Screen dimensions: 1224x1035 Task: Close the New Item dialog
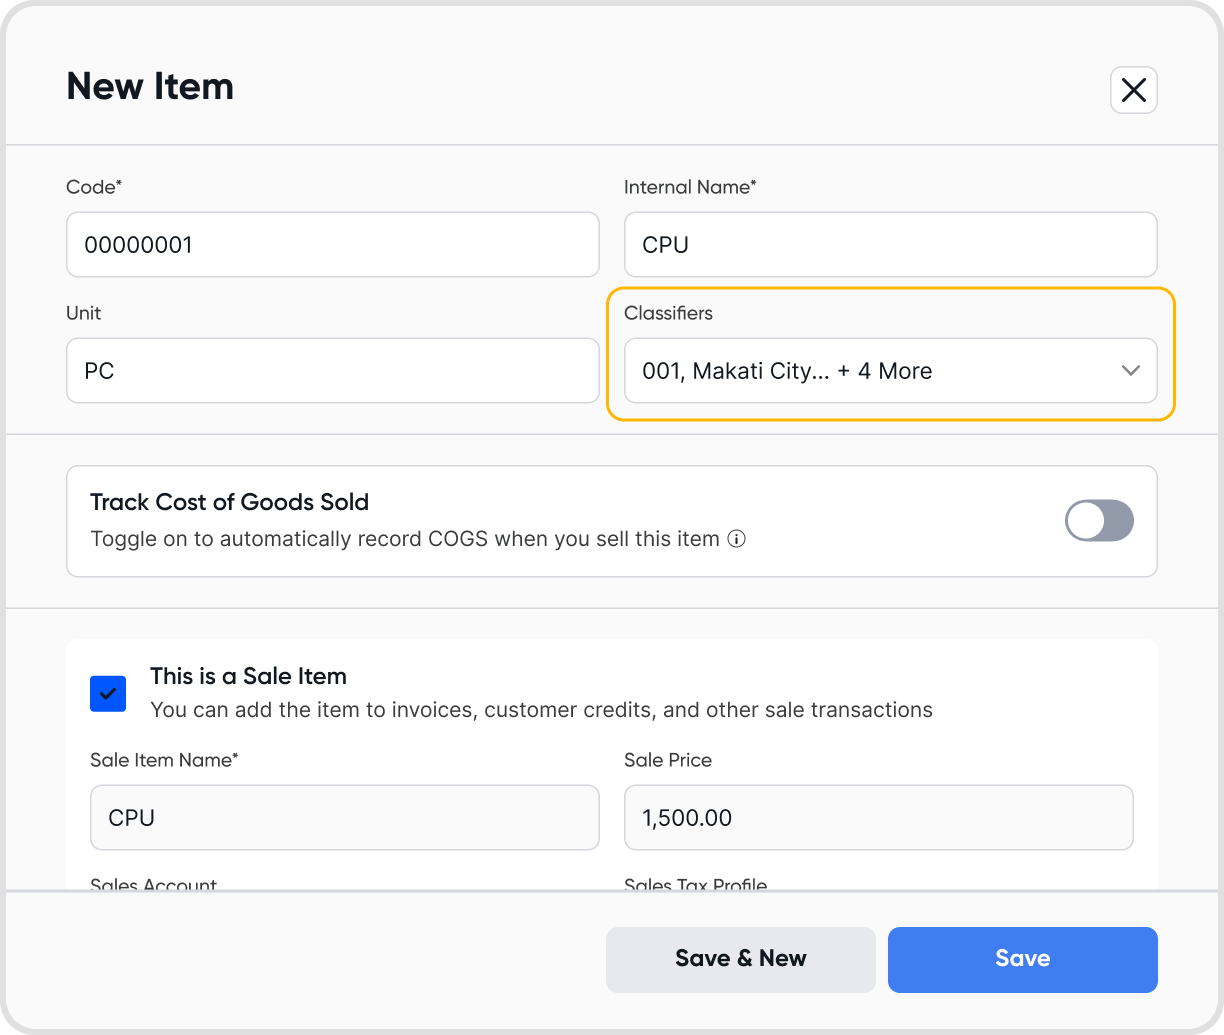point(1133,90)
